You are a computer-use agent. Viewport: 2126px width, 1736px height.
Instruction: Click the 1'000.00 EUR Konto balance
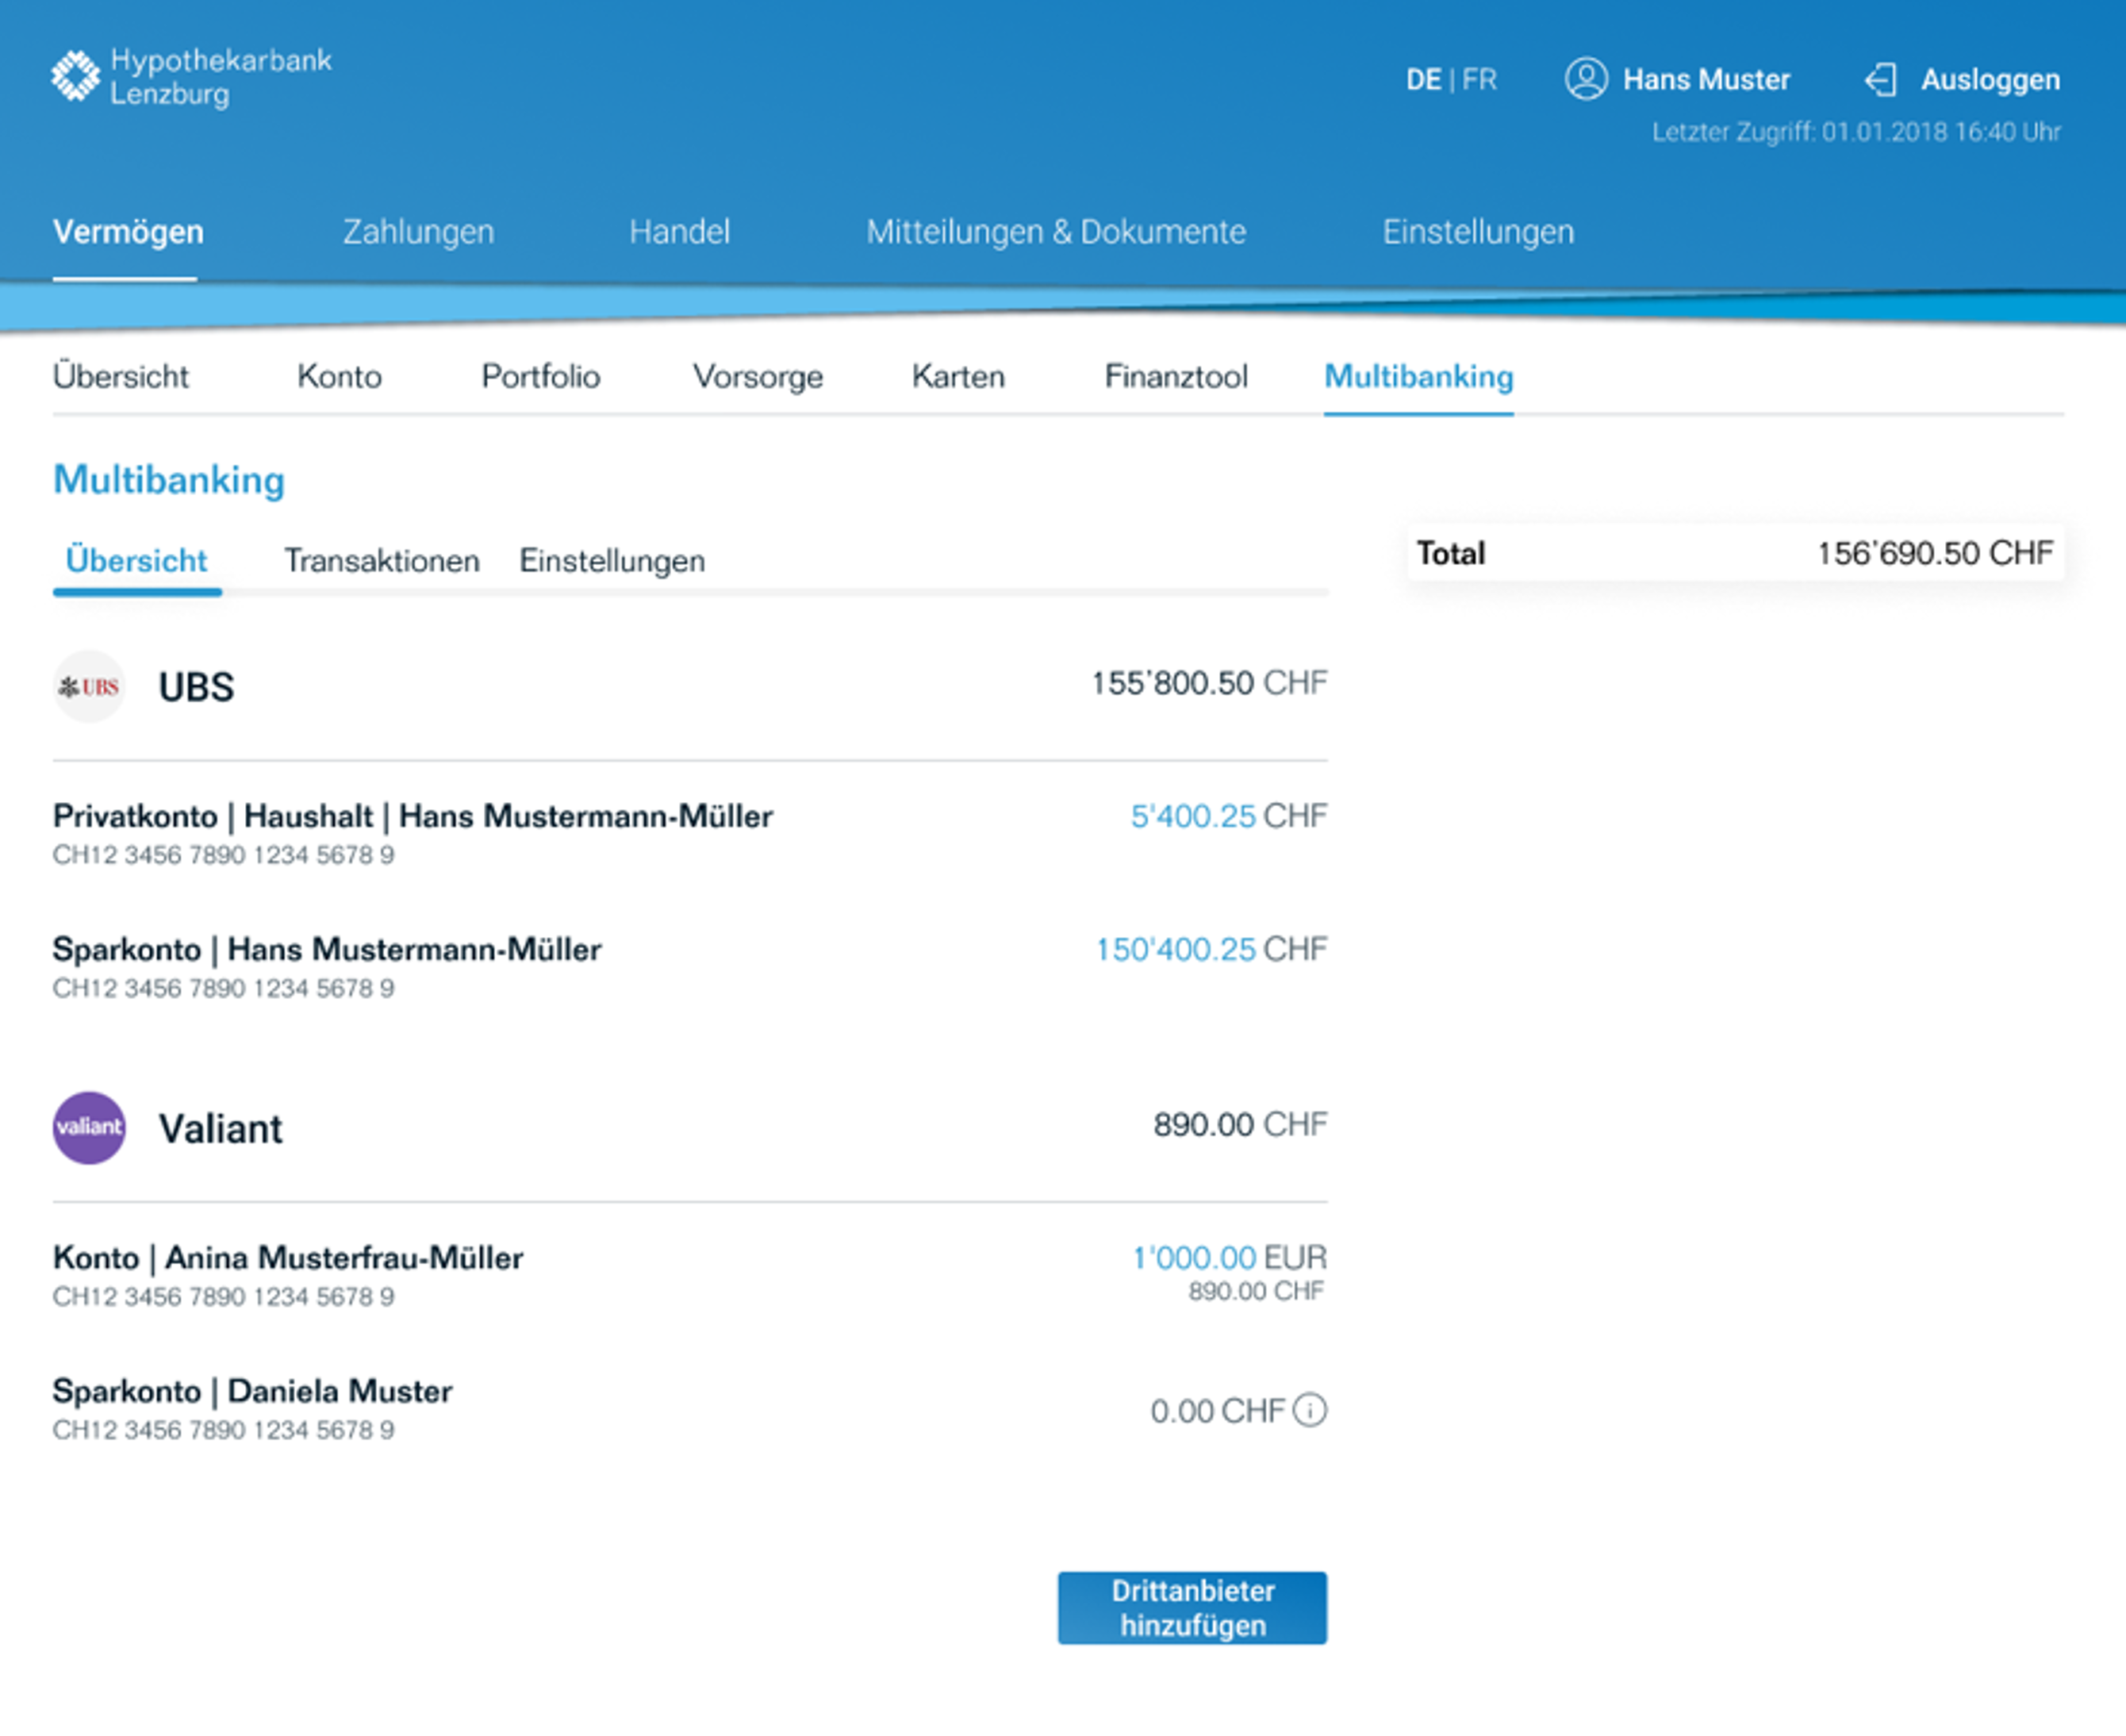coord(1196,1258)
